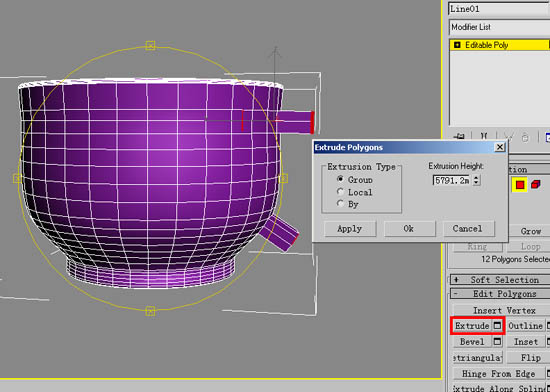Screen dimensions: 550x392
Task: Click the Apply button in Extrude Polygons
Action: point(350,229)
